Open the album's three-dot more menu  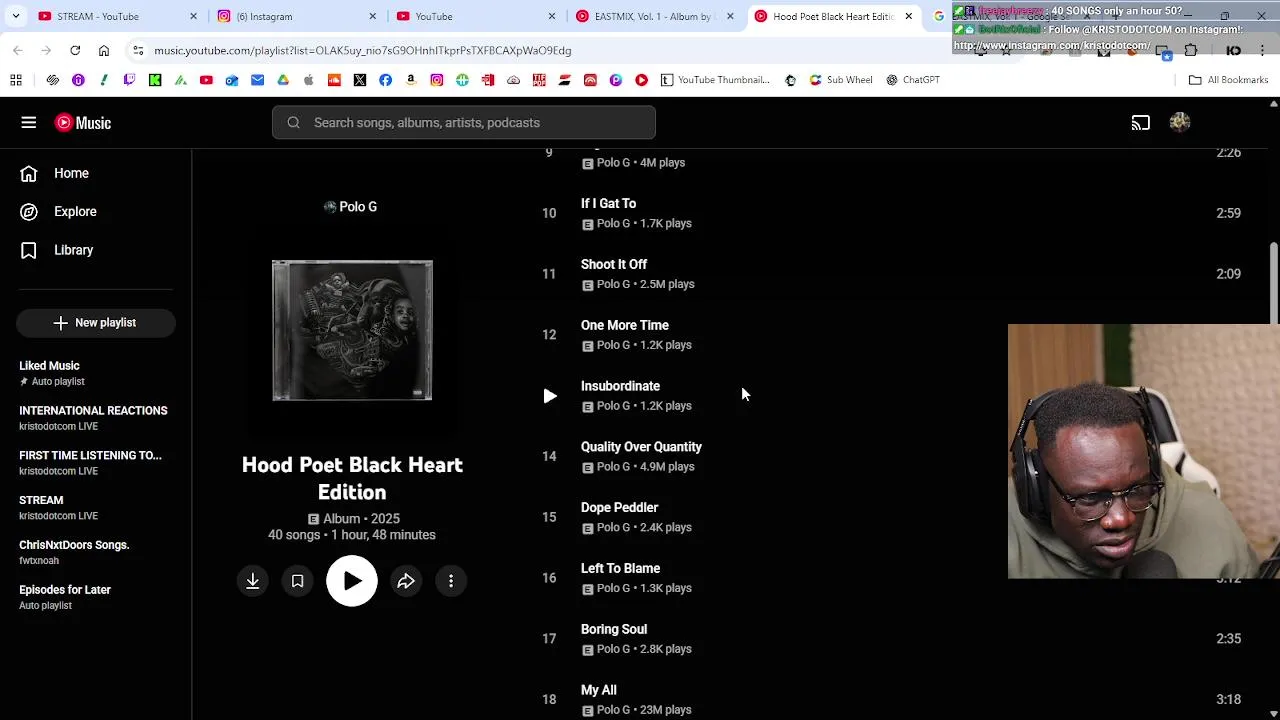[451, 581]
